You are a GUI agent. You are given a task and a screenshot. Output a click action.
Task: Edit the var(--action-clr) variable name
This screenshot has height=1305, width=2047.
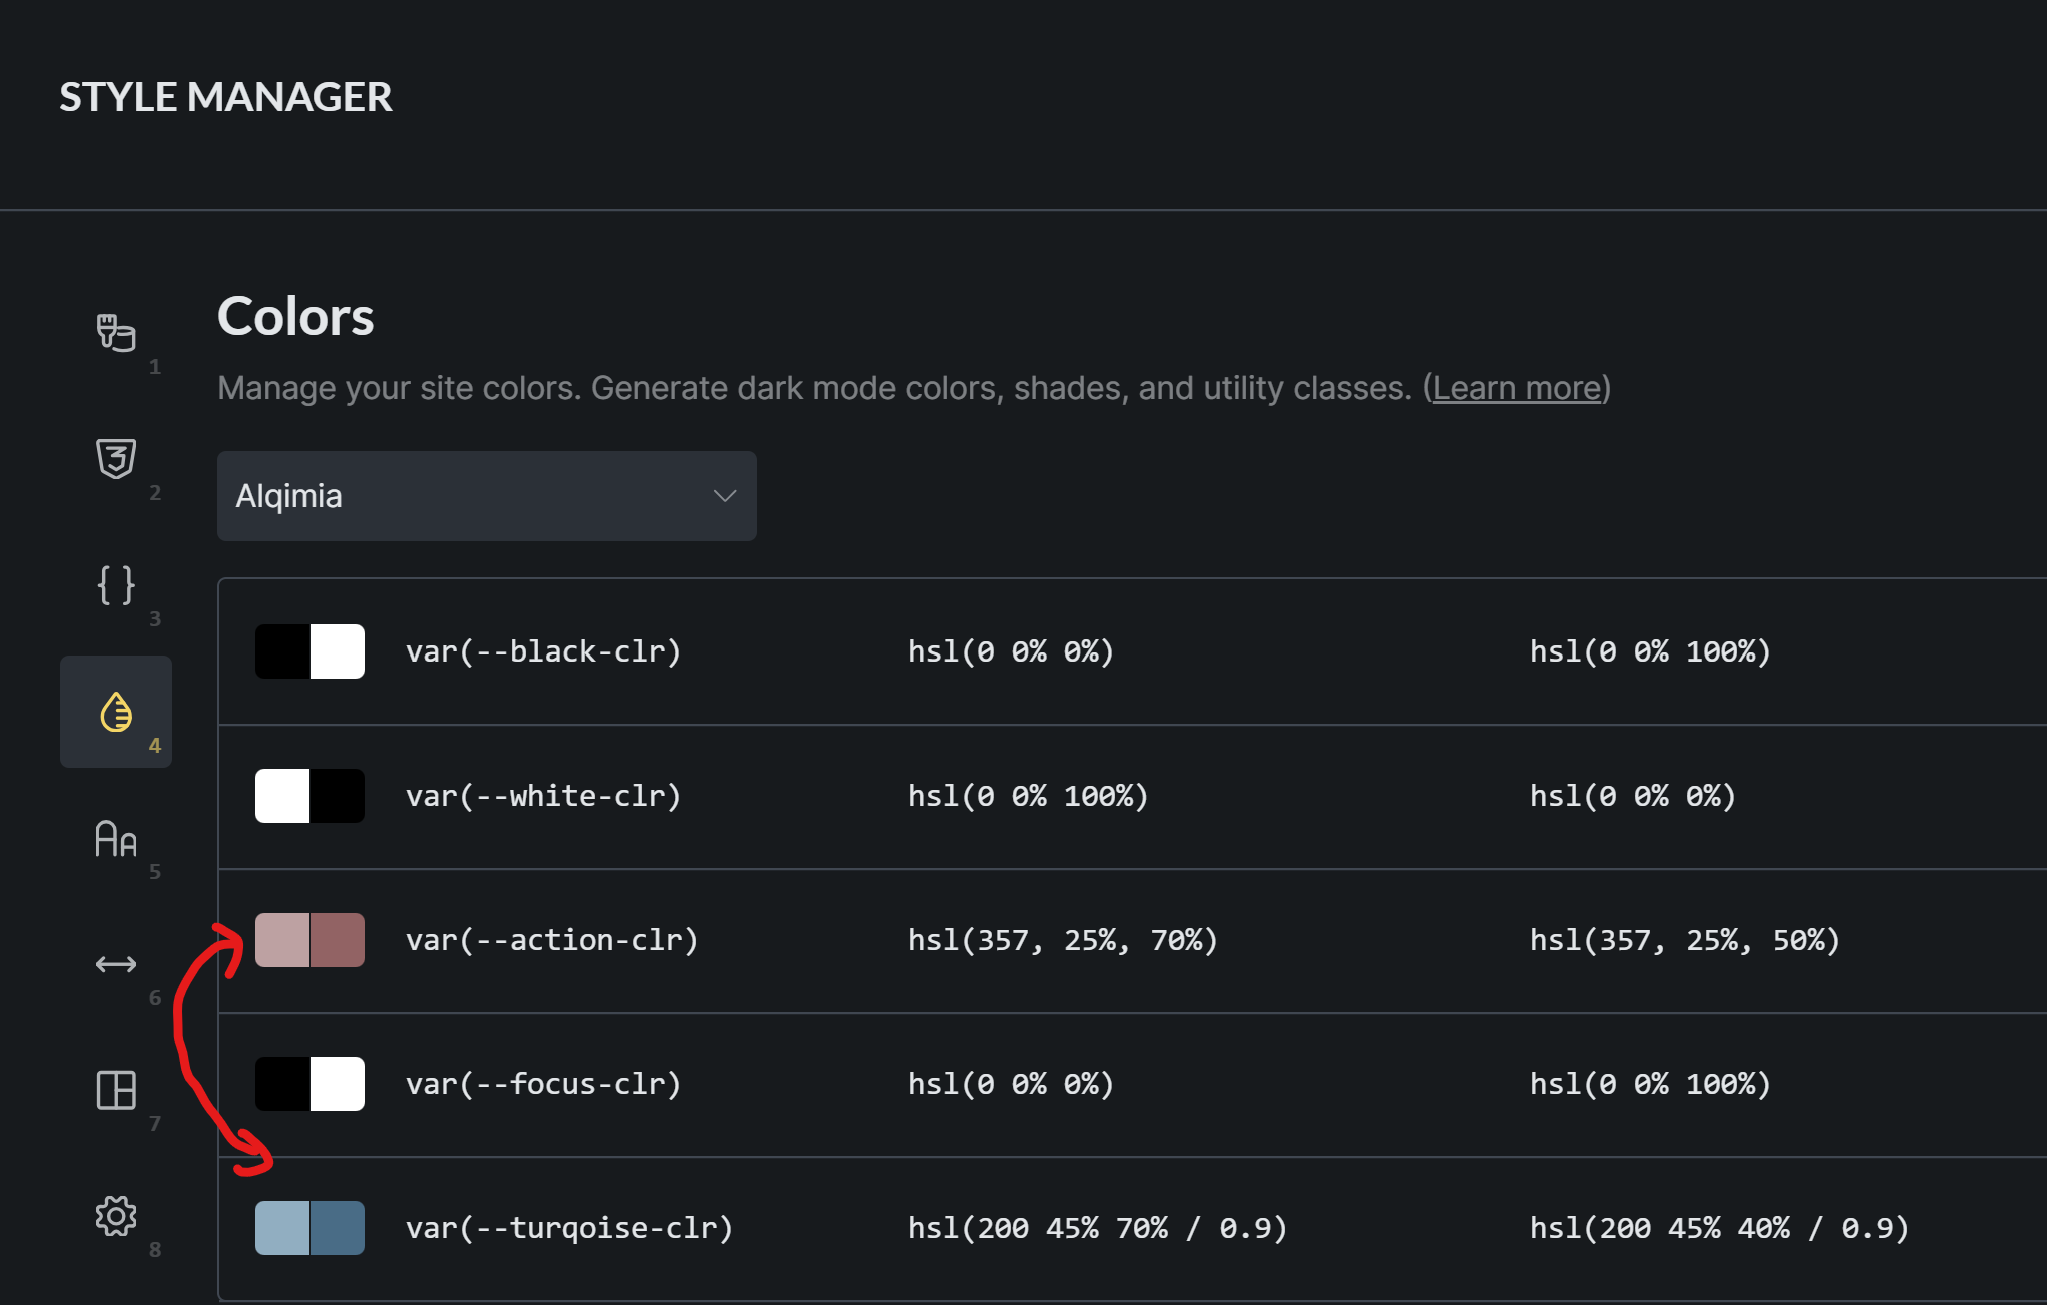point(552,940)
